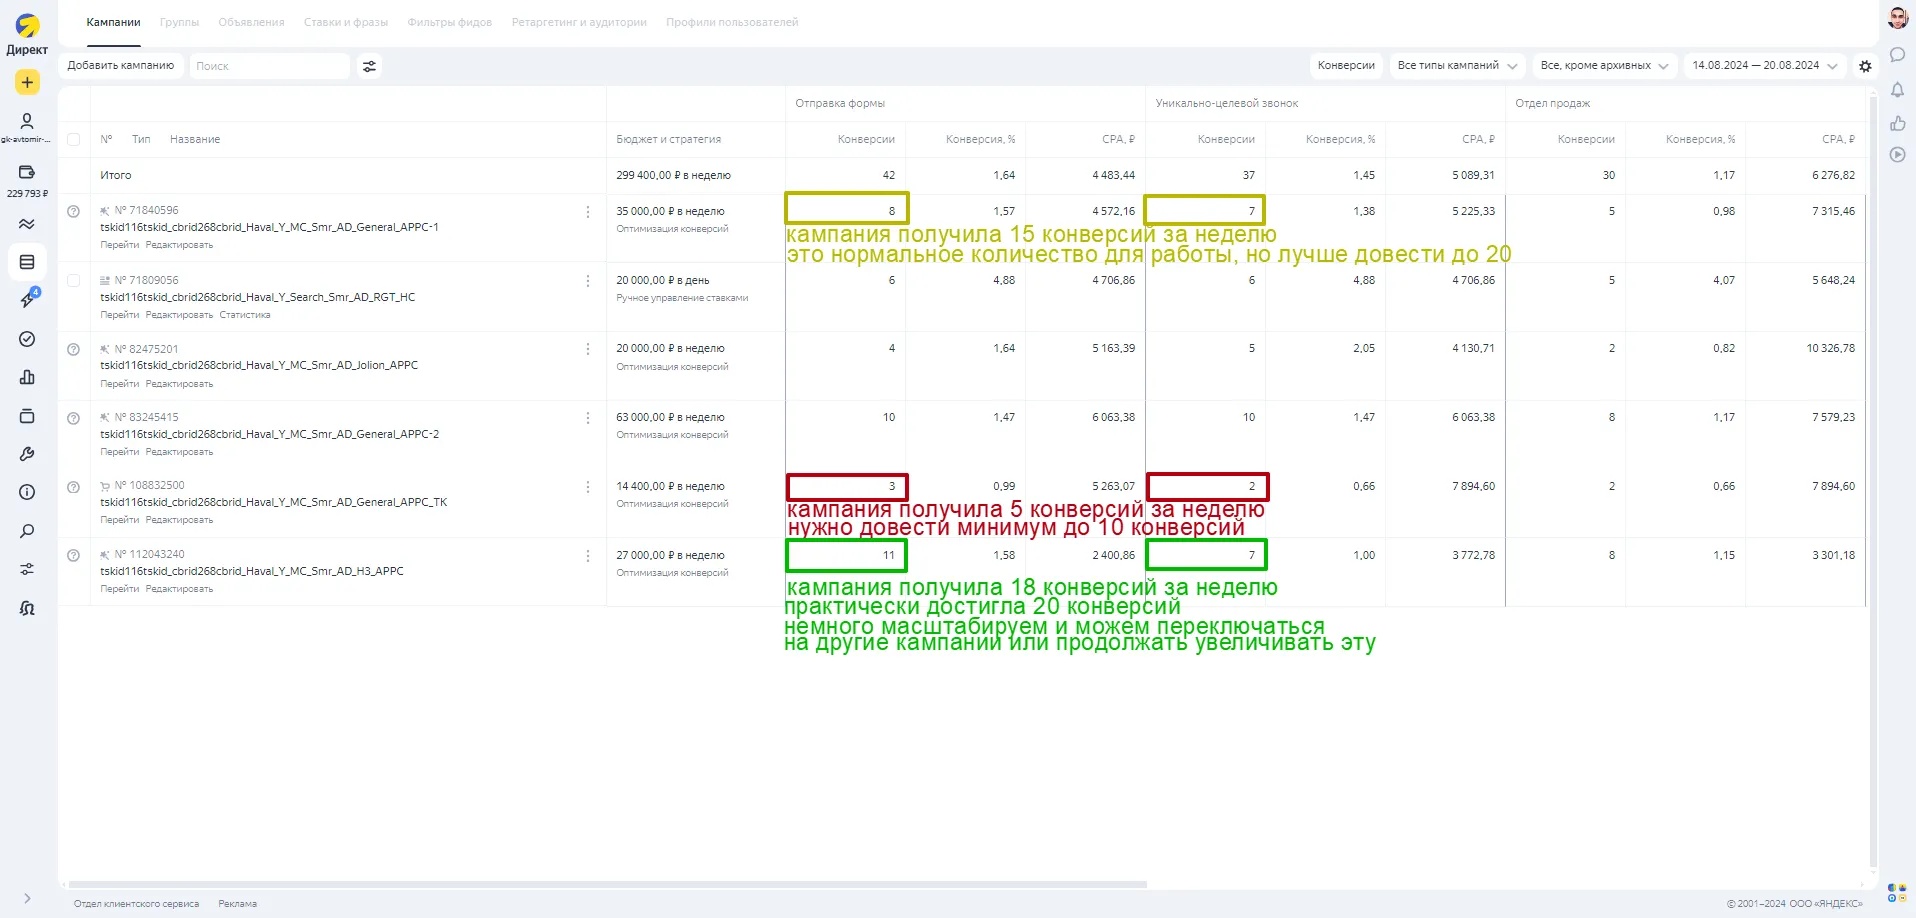This screenshot has width=1916, height=918.
Task: Open the filter sliders icon next to search
Action: click(x=369, y=66)
